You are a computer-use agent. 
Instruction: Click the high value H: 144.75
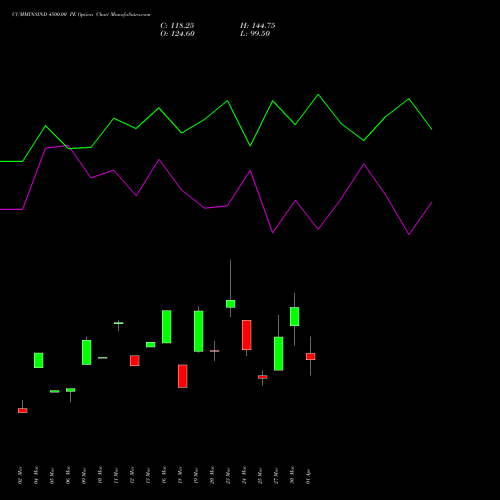tap(258, 26)
